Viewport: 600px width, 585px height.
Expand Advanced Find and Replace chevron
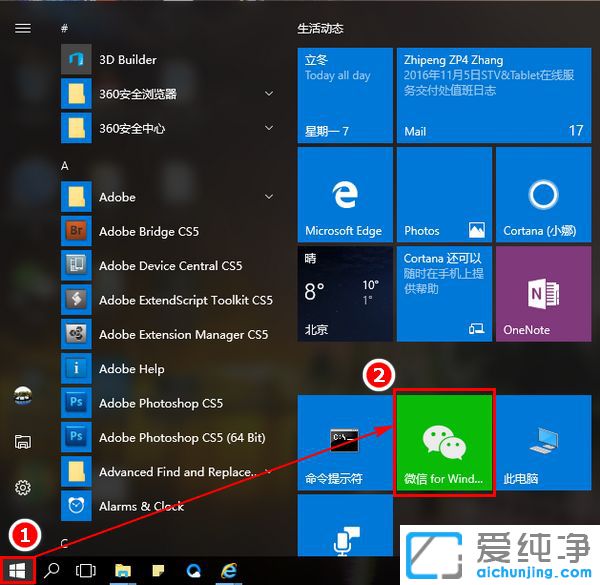[269, 471]
